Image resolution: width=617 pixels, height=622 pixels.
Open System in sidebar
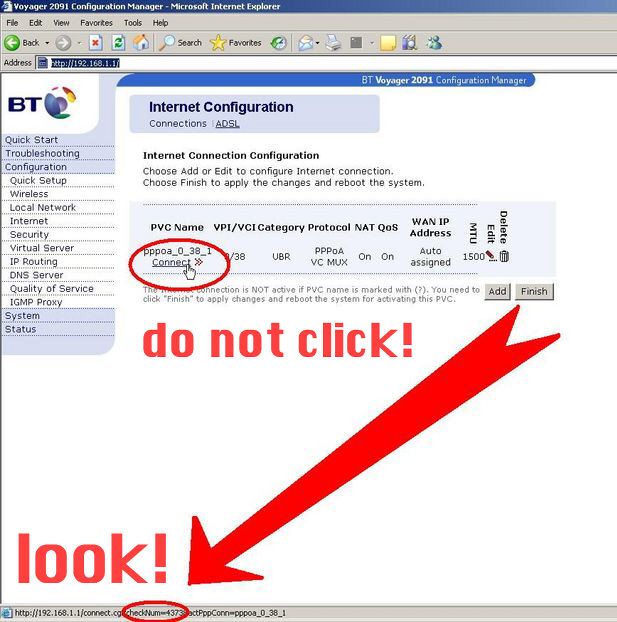[x=22, y=316]
